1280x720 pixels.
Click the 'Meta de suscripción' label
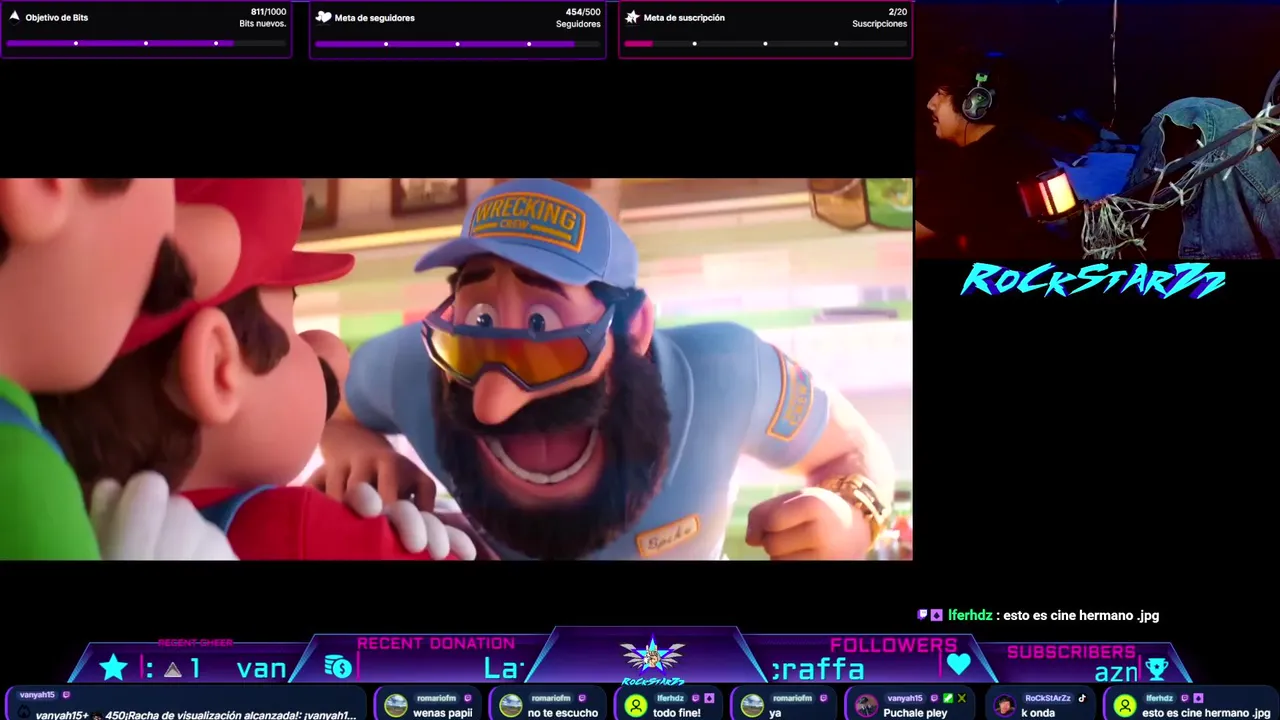[x=684, y=18]
